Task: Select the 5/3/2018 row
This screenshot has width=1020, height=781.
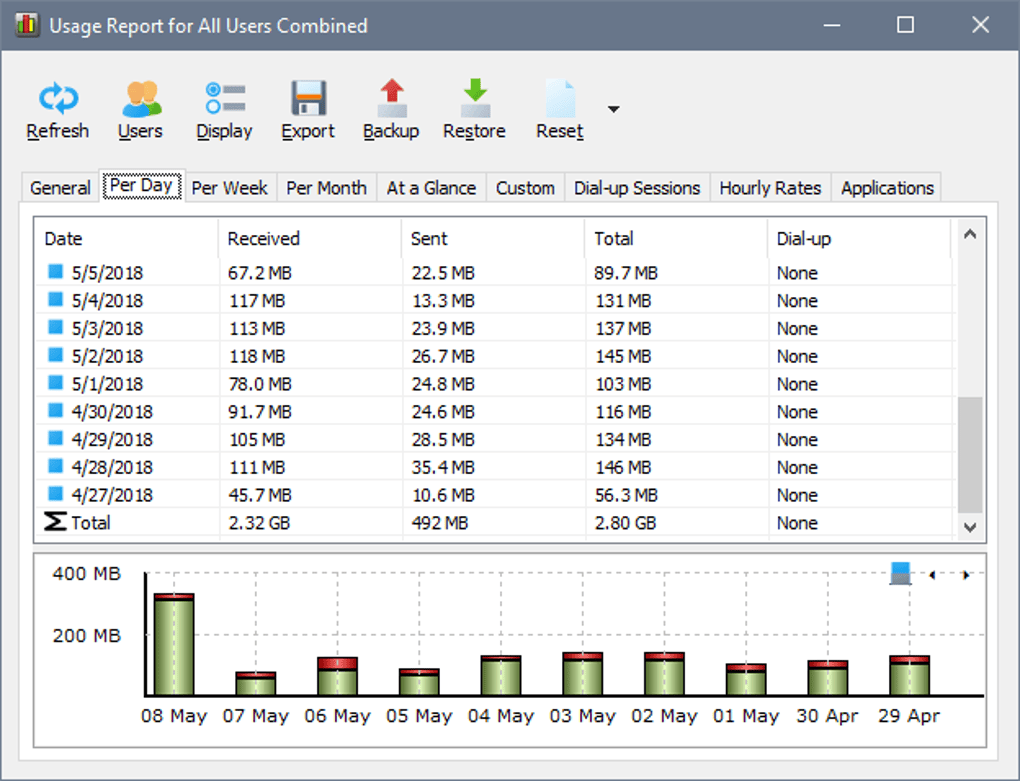Action: point(108,329)
